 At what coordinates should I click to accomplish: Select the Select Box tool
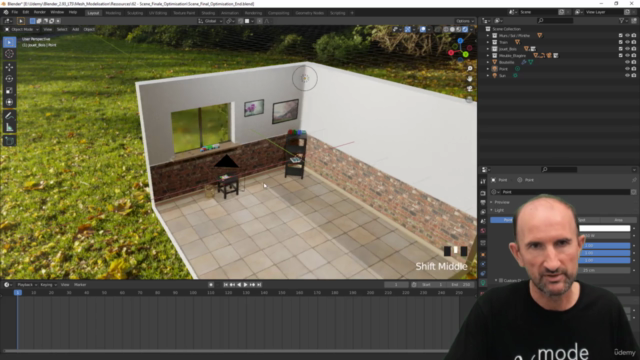9,42
